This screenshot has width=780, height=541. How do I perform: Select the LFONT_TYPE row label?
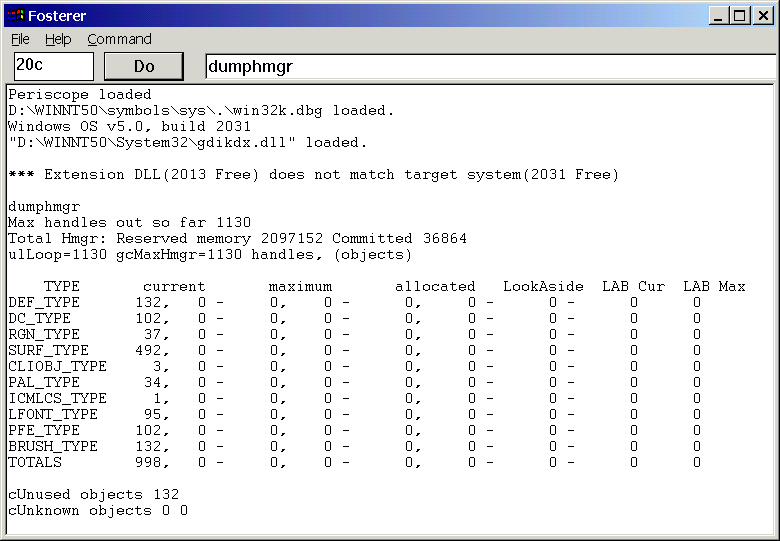[x=53, y=415]
